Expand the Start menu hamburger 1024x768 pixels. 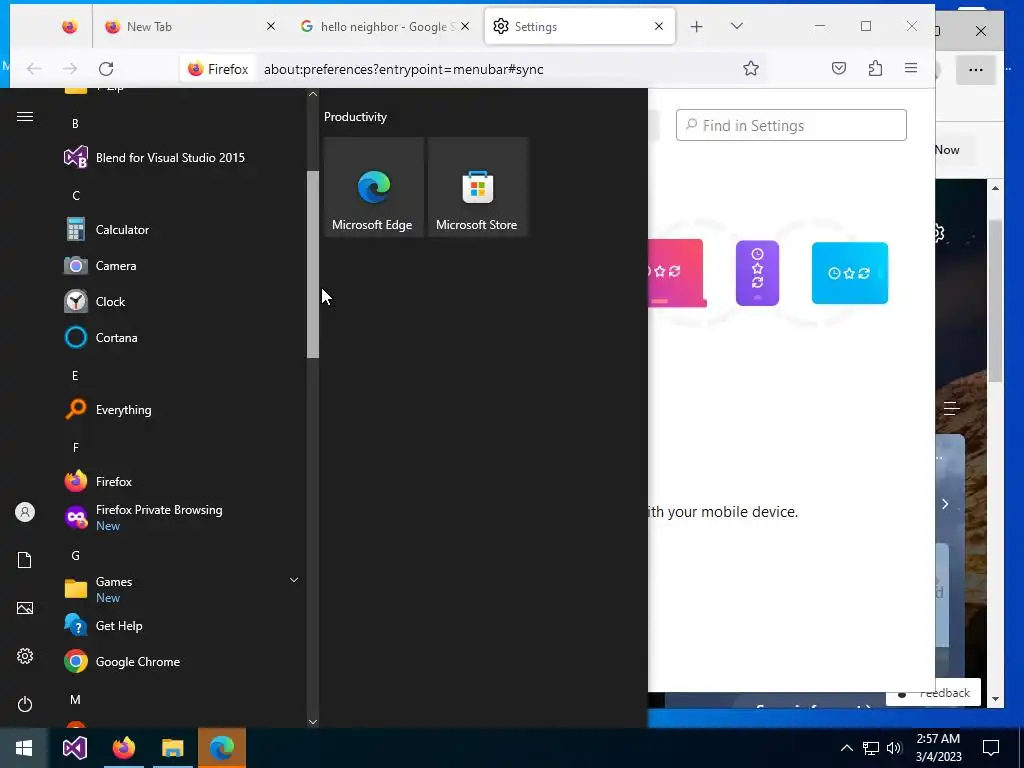point(25,117)
